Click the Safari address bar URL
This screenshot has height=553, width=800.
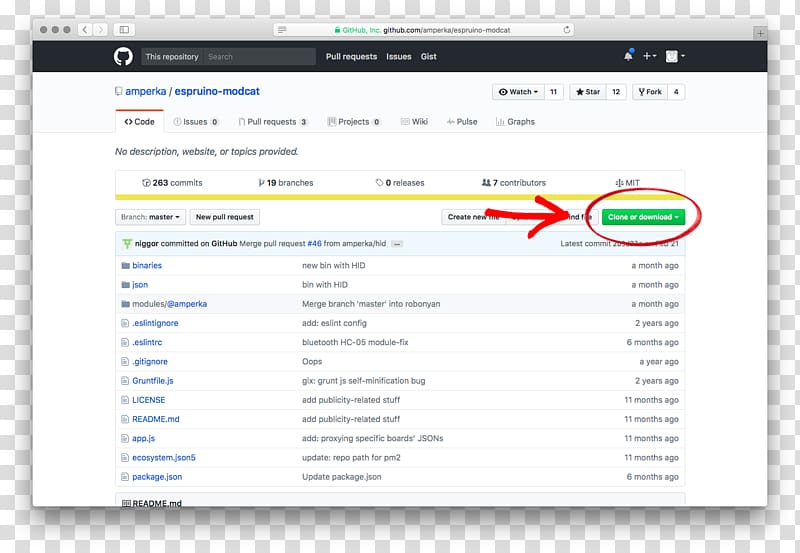tap(423, 30)
